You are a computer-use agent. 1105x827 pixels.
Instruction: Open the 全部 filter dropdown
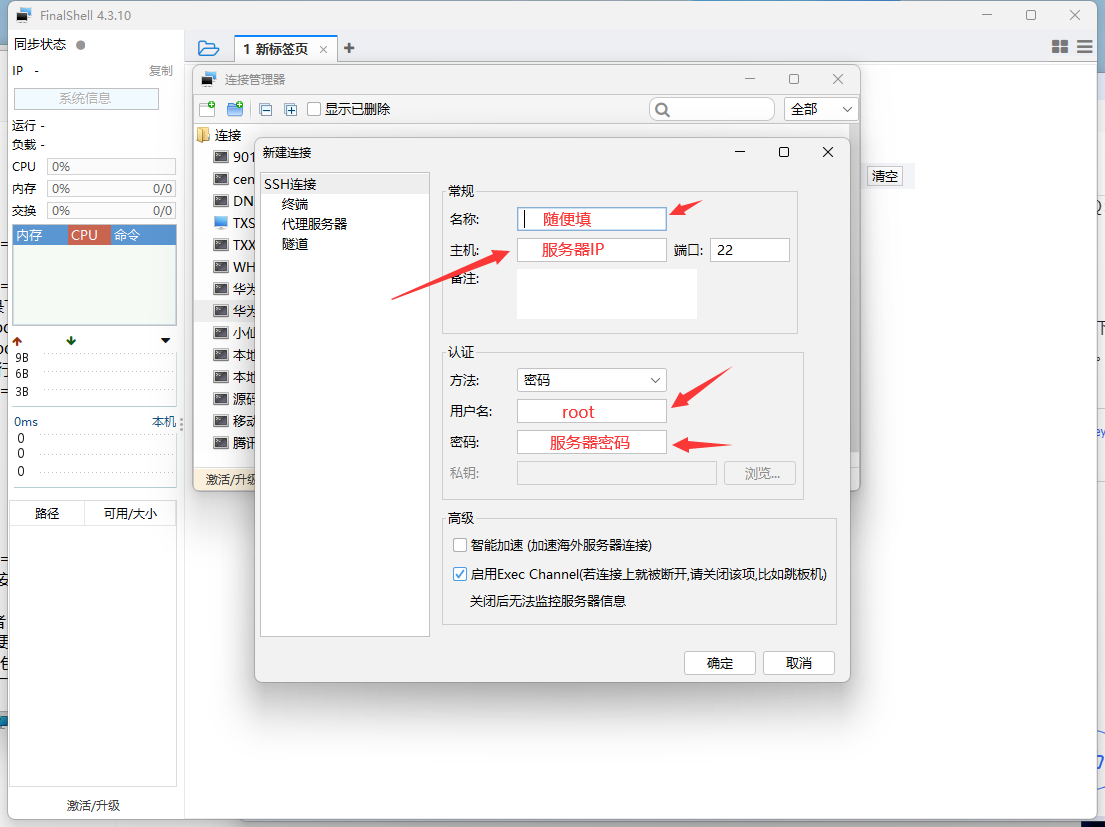(x=821, y=109)
